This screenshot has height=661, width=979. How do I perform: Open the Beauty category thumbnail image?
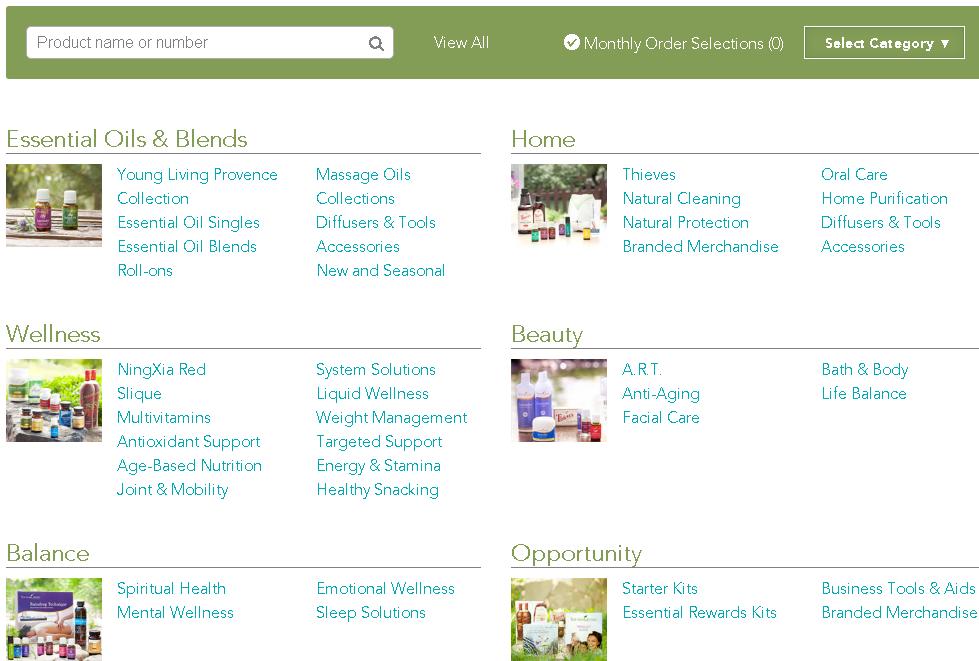[x=559, y=400]
